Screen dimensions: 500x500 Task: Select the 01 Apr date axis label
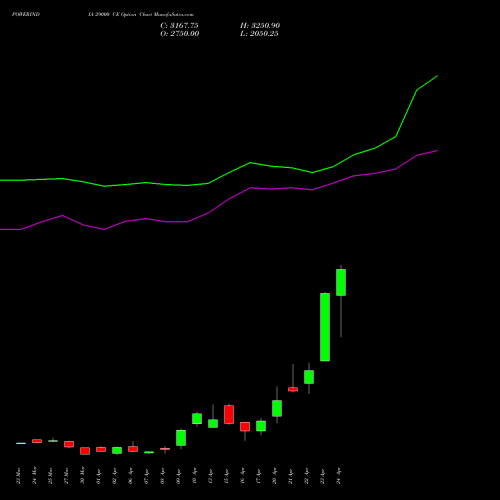click(99, 476)
